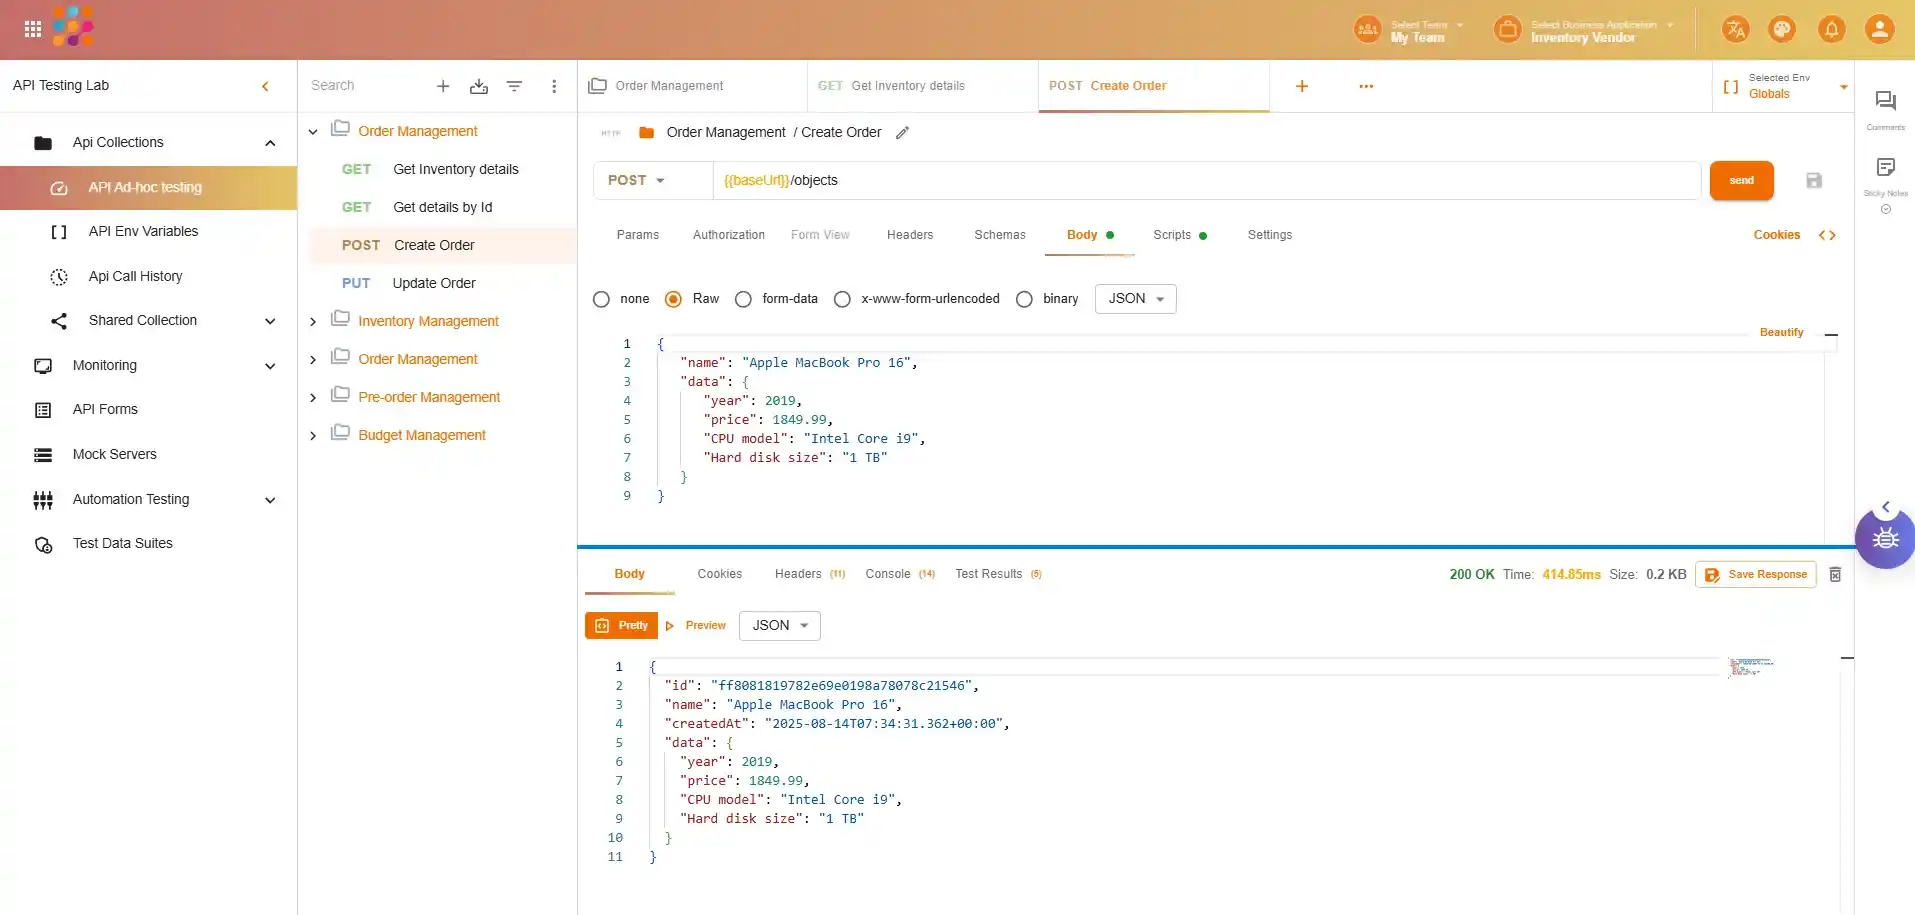Open the Test Results response tab
This screenshot has height=915, width=1915.
pyautogui.click(x=988, y=574)
